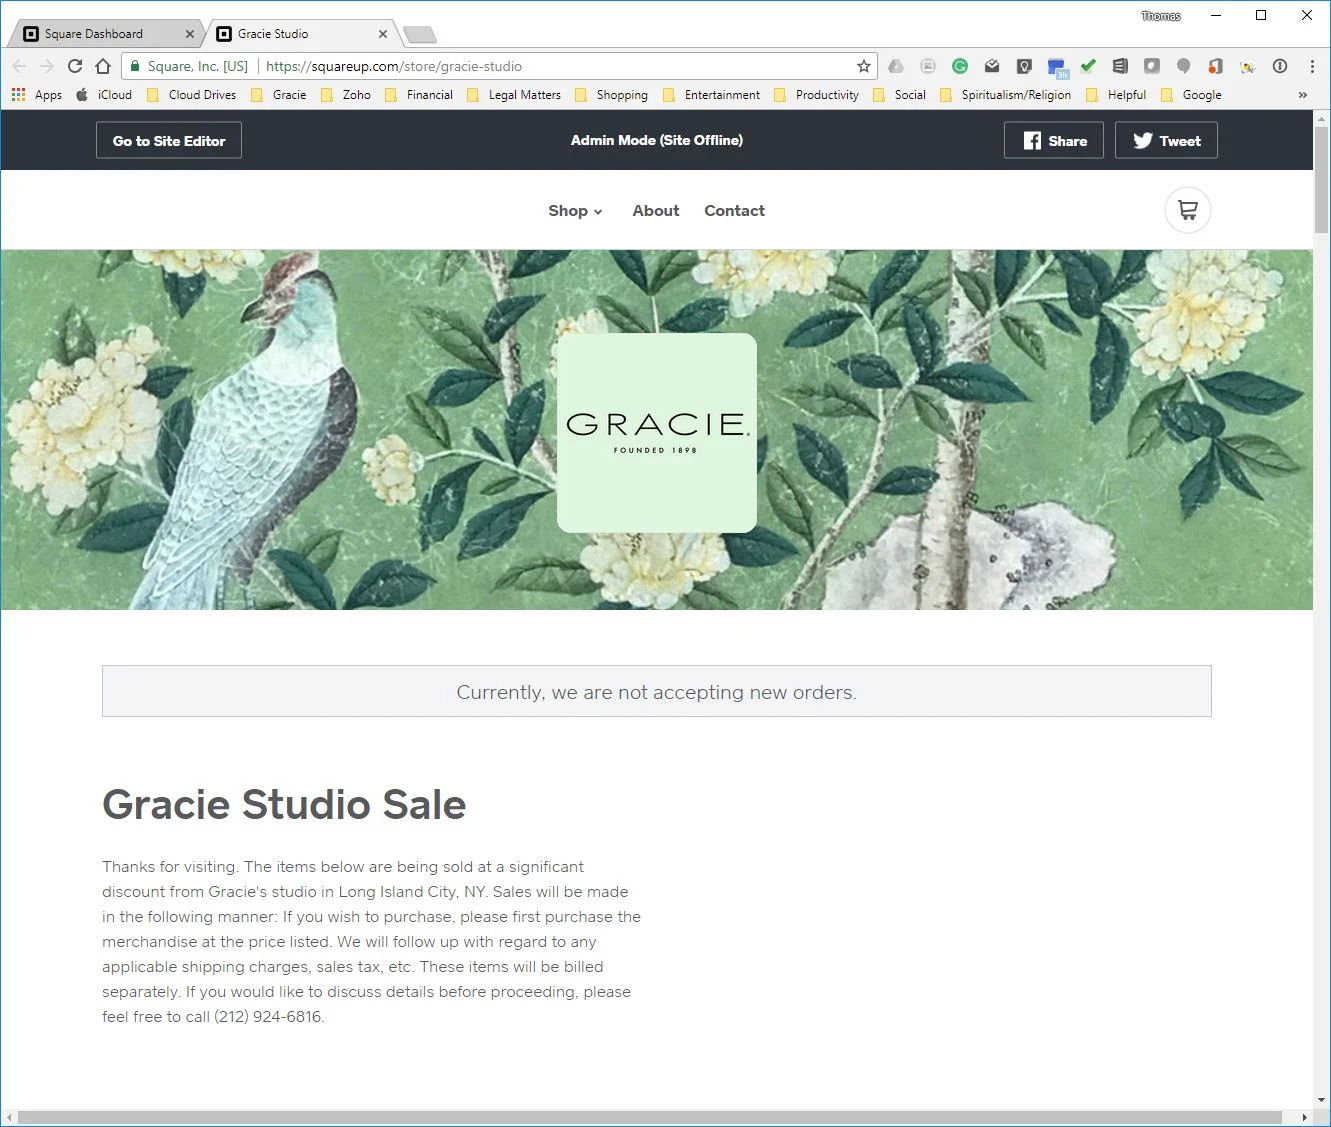Go to the browser home page icon
This screenshot has height=1127, width=1331.
coord(103,66)
